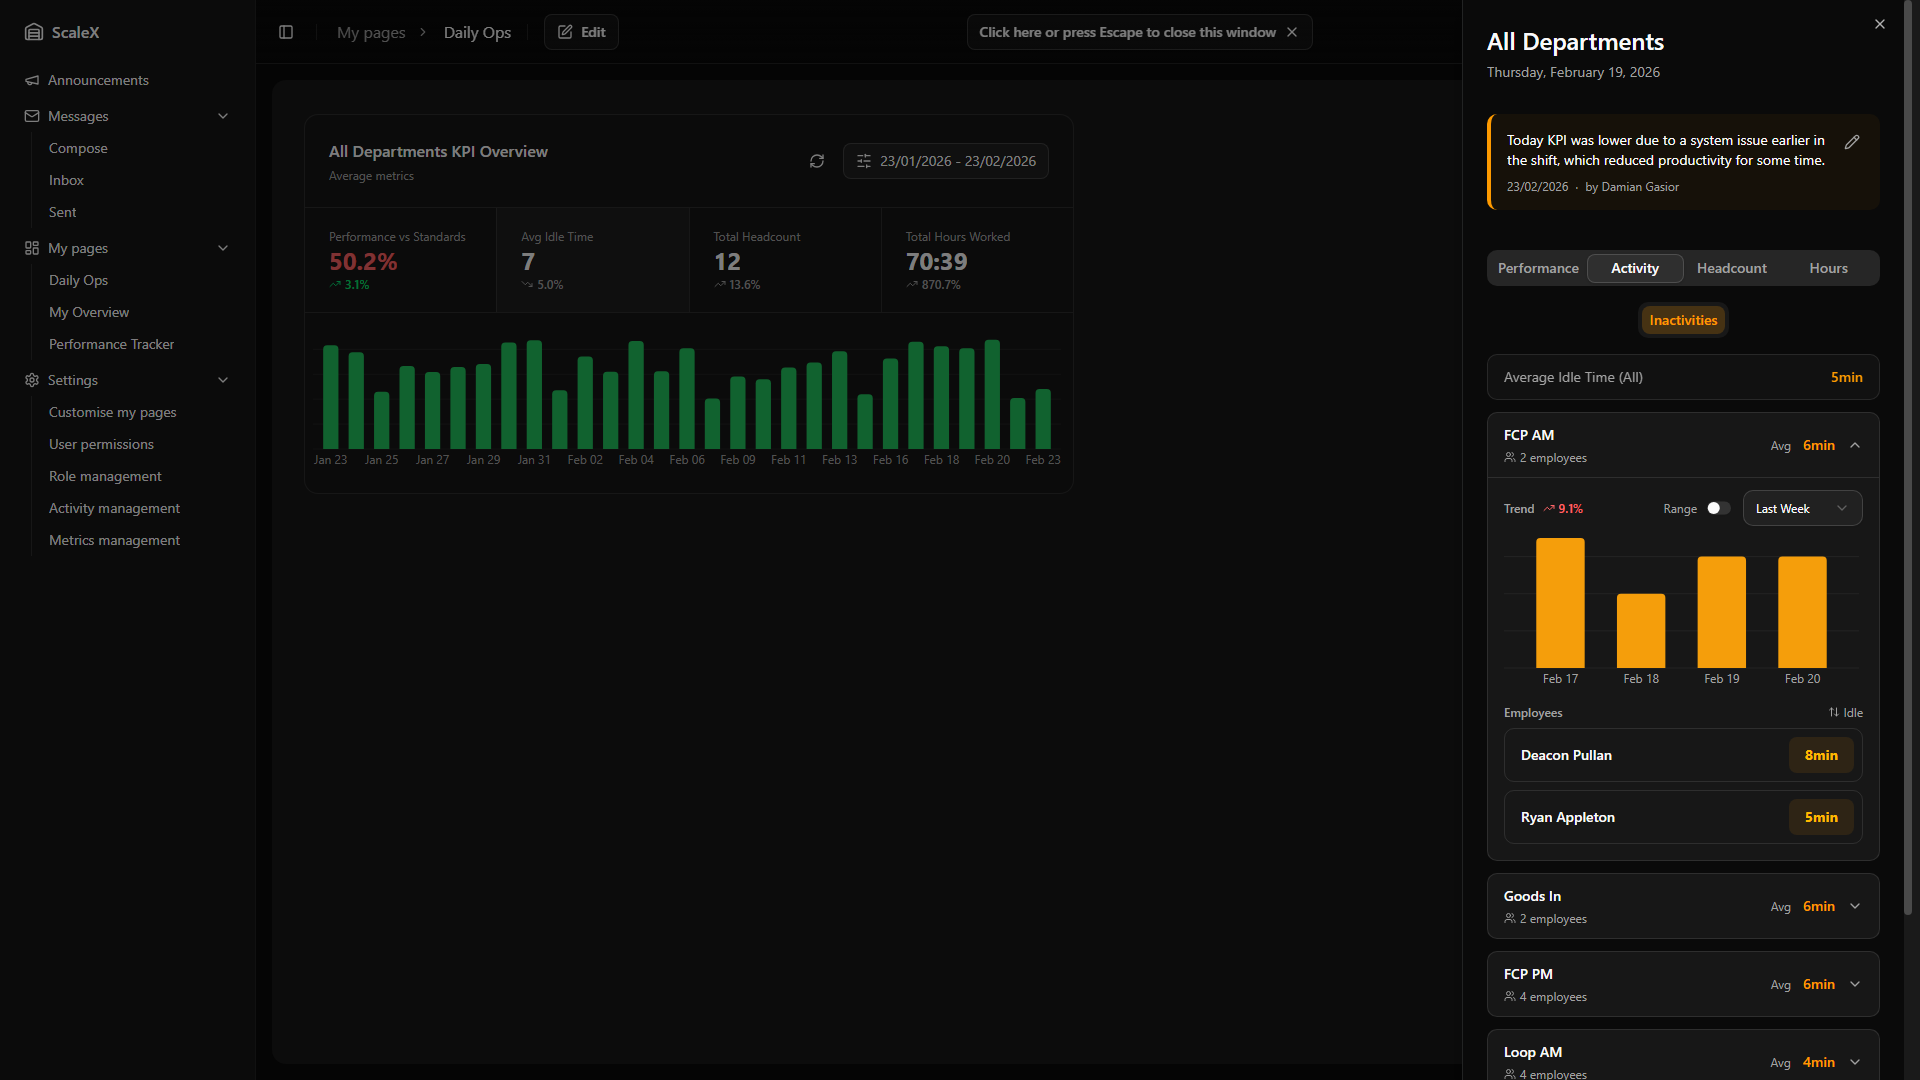Toggle the Range switch

pyautogui.click(x=1718, y=508)
